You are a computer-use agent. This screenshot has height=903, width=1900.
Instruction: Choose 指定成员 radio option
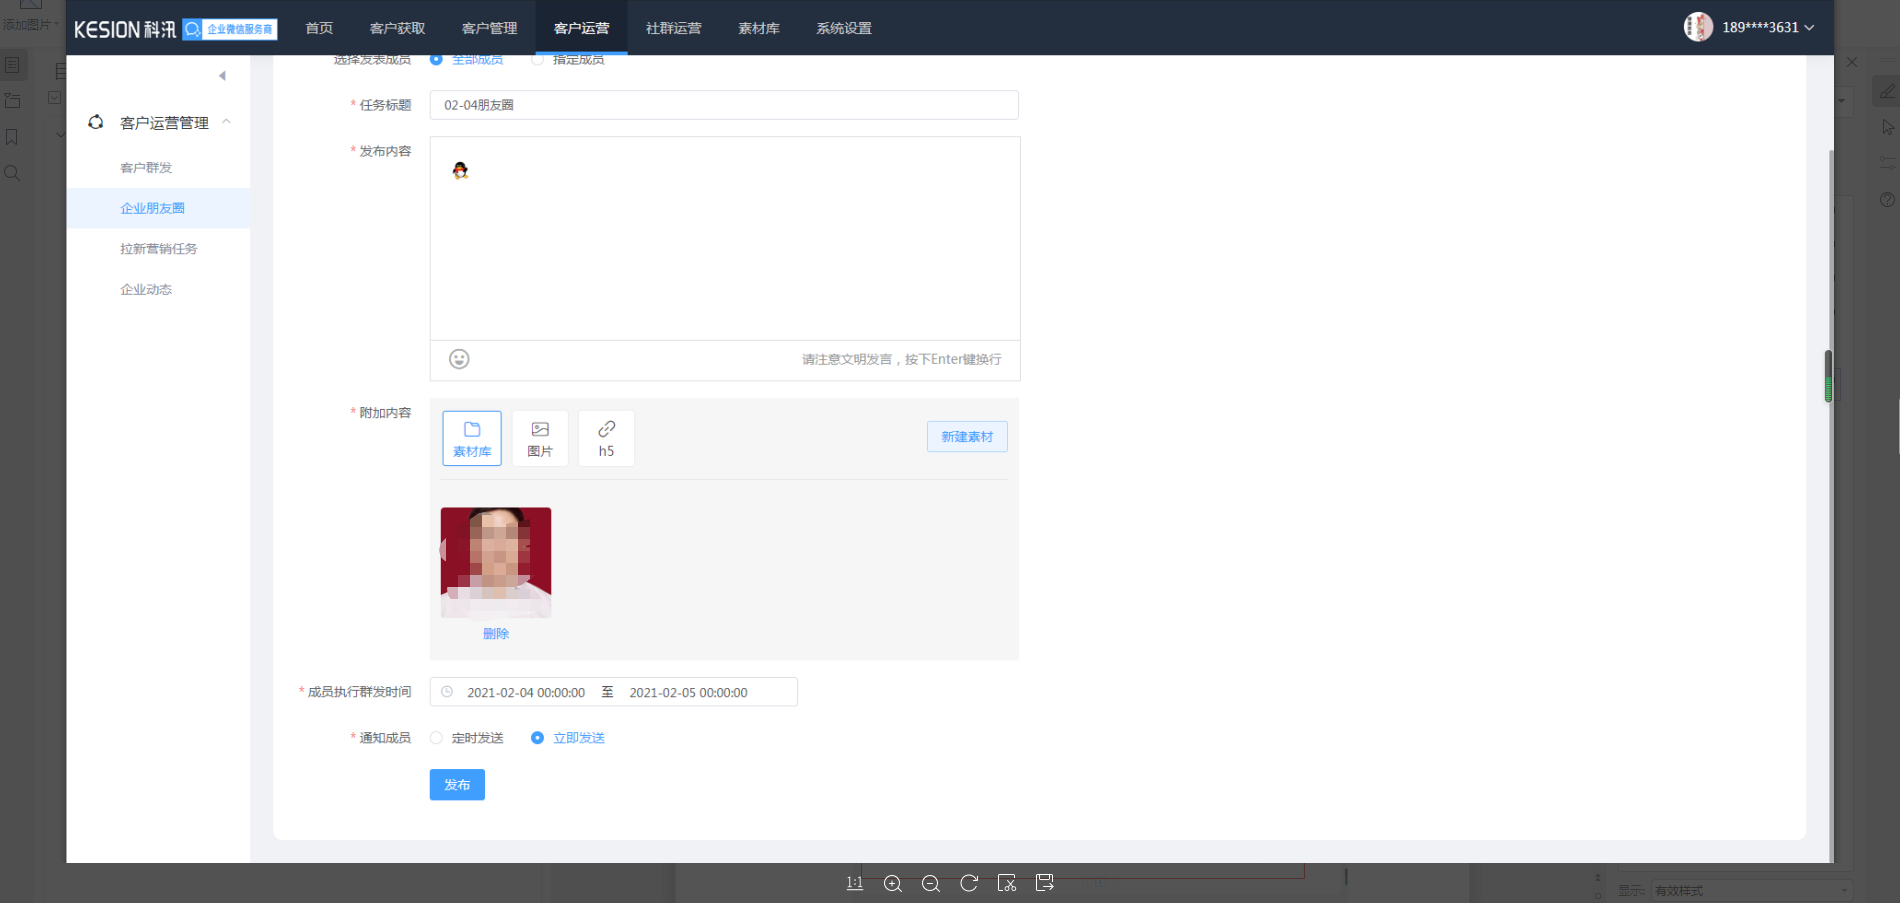(x=538, y=60)
